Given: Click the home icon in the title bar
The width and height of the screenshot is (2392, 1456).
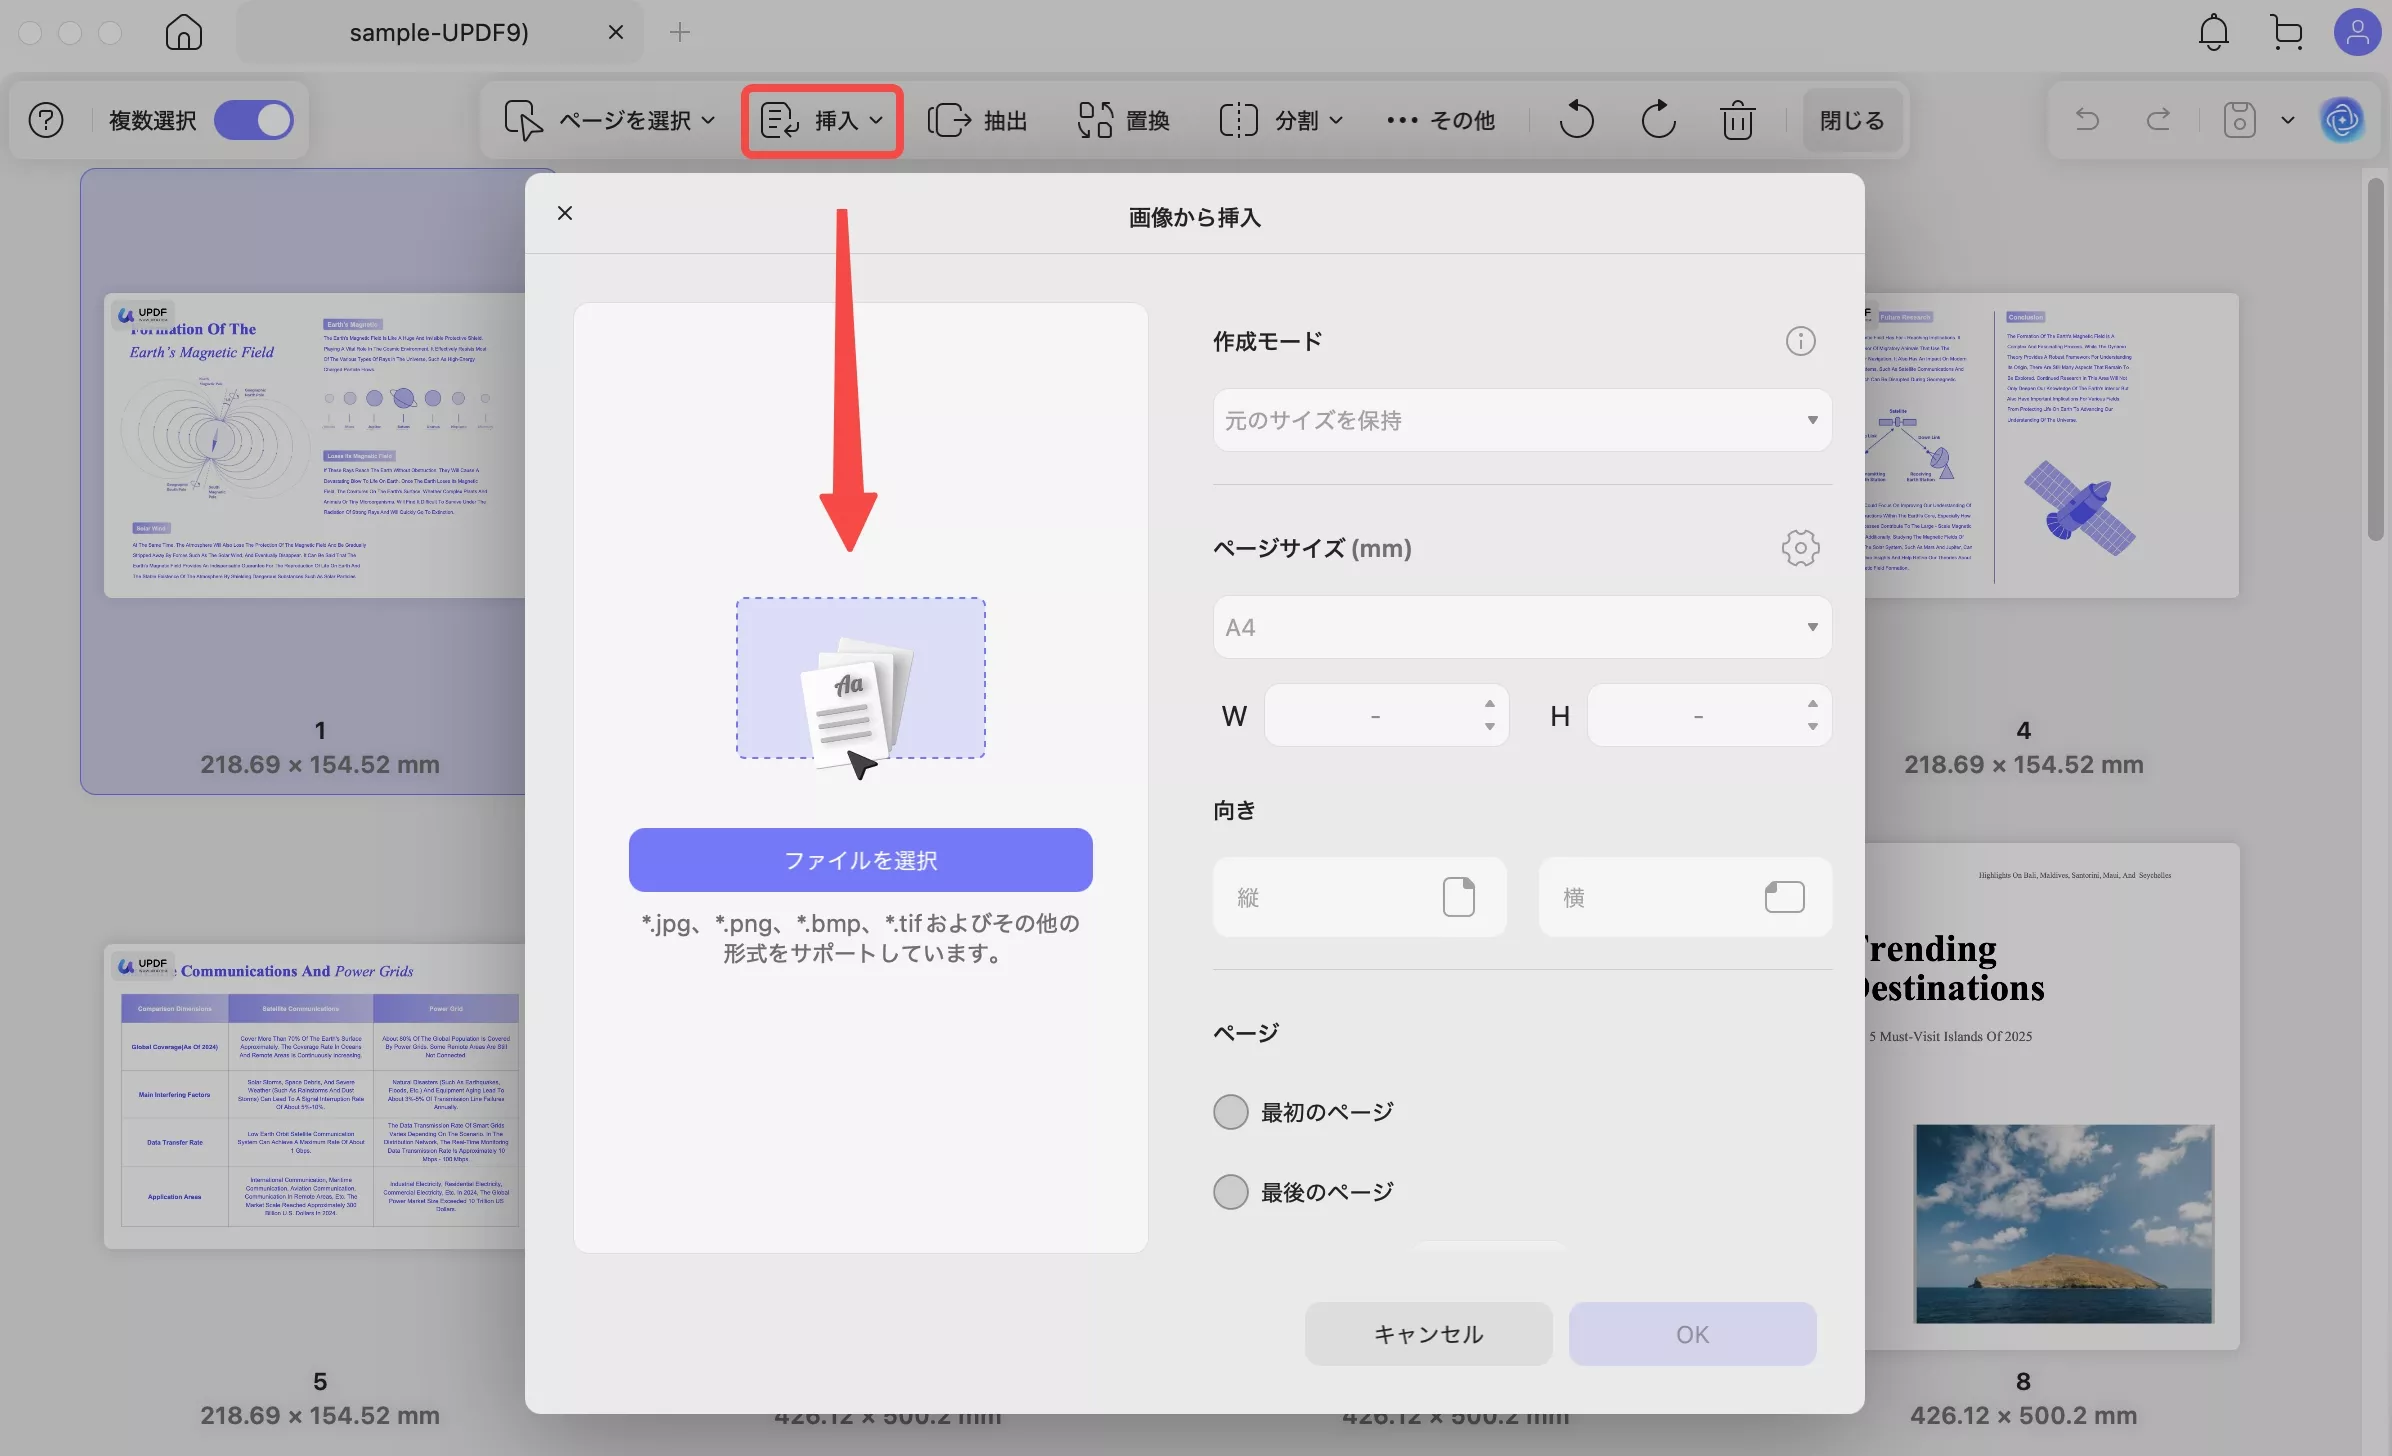Looking at the screenshot, I should click(x=183, y=32).
